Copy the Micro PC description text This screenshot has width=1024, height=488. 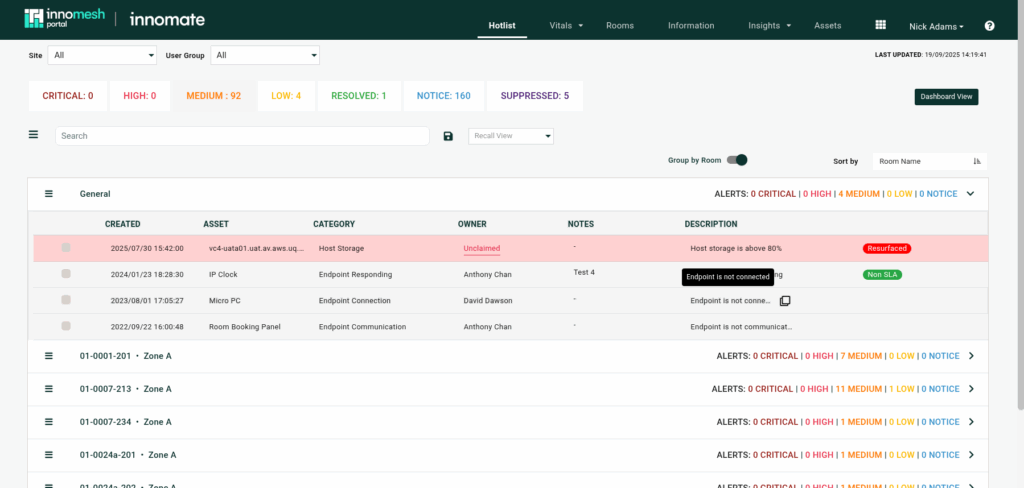786,301
